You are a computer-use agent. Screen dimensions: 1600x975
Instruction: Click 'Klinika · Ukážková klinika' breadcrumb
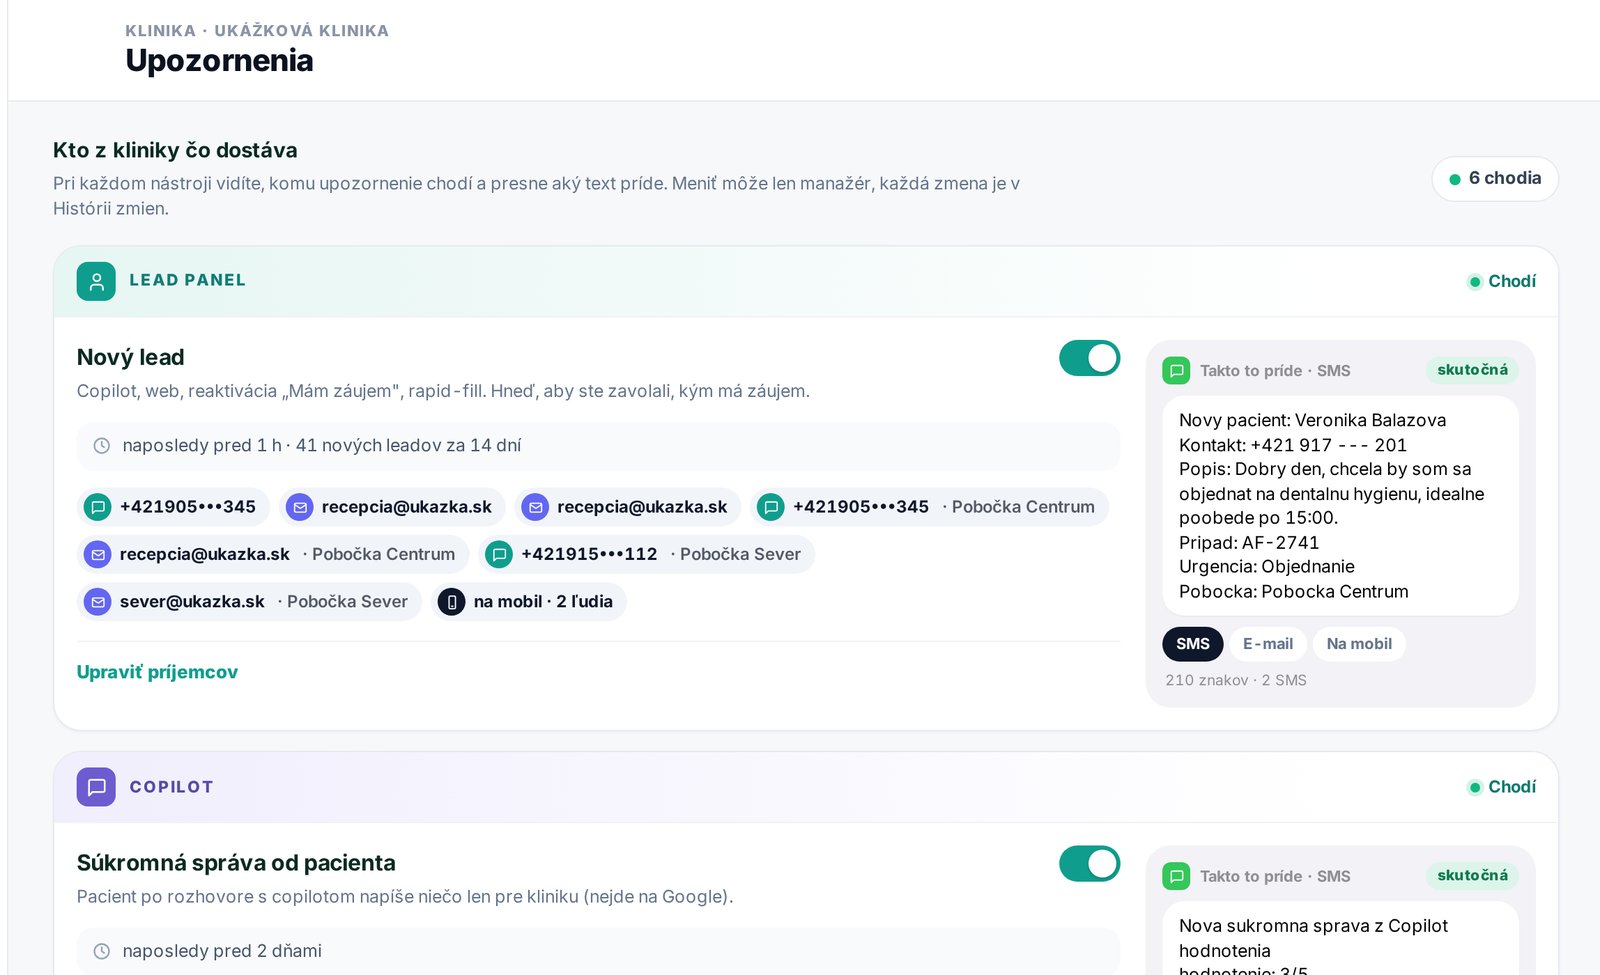[x=257, y=31]
